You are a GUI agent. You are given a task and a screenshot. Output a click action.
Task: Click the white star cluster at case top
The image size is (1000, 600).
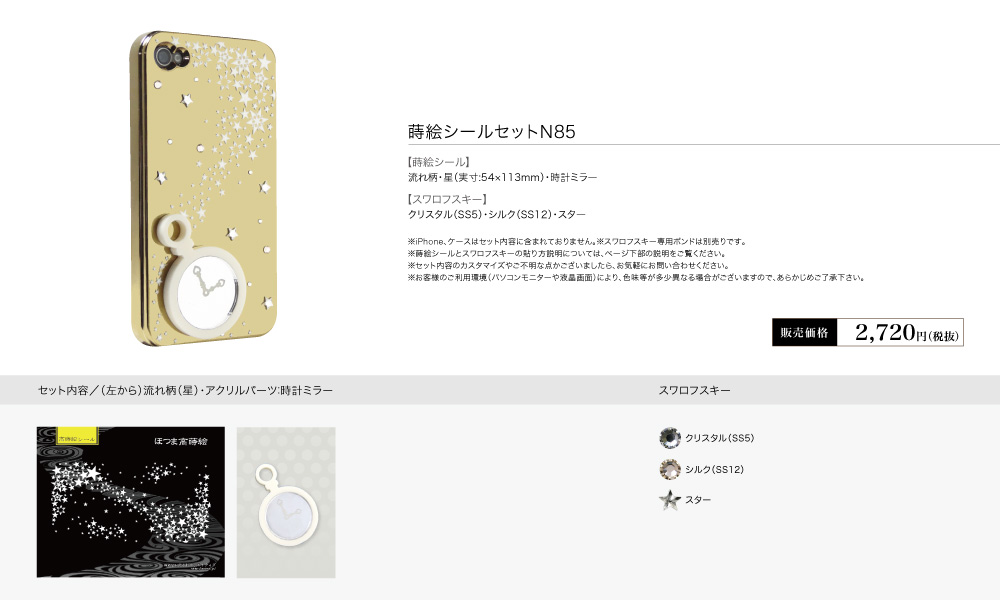click(239, 83)
